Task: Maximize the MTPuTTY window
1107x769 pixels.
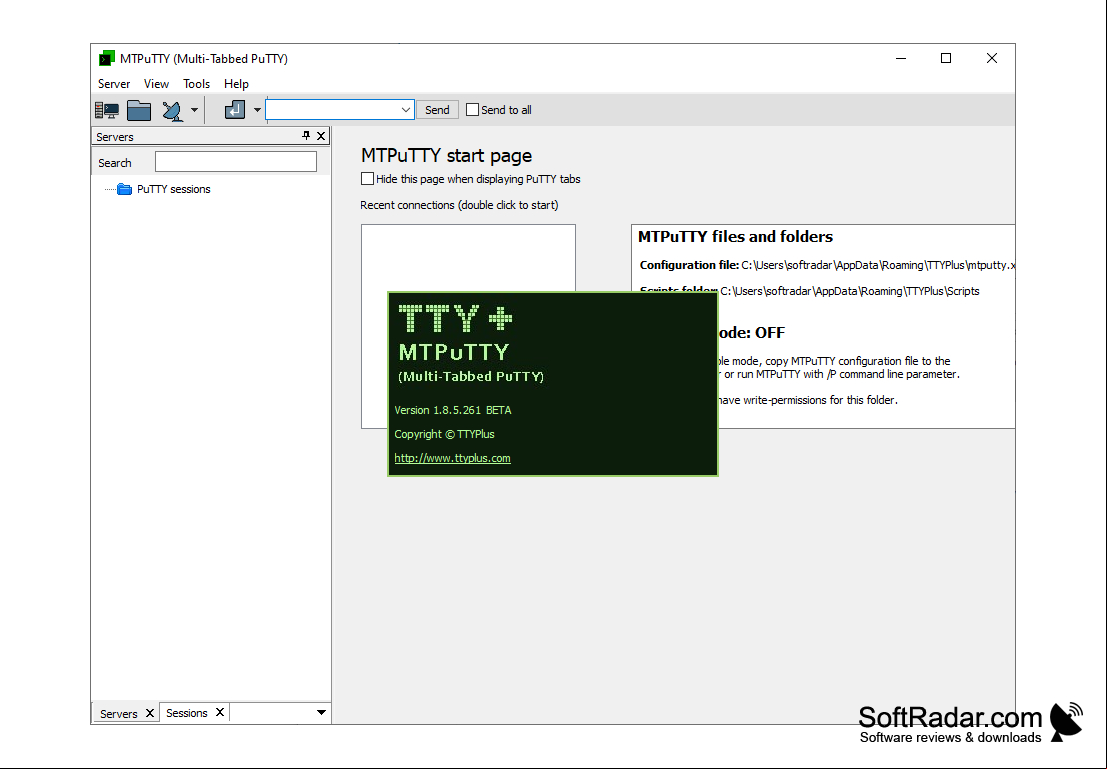Action: (946, 59)
